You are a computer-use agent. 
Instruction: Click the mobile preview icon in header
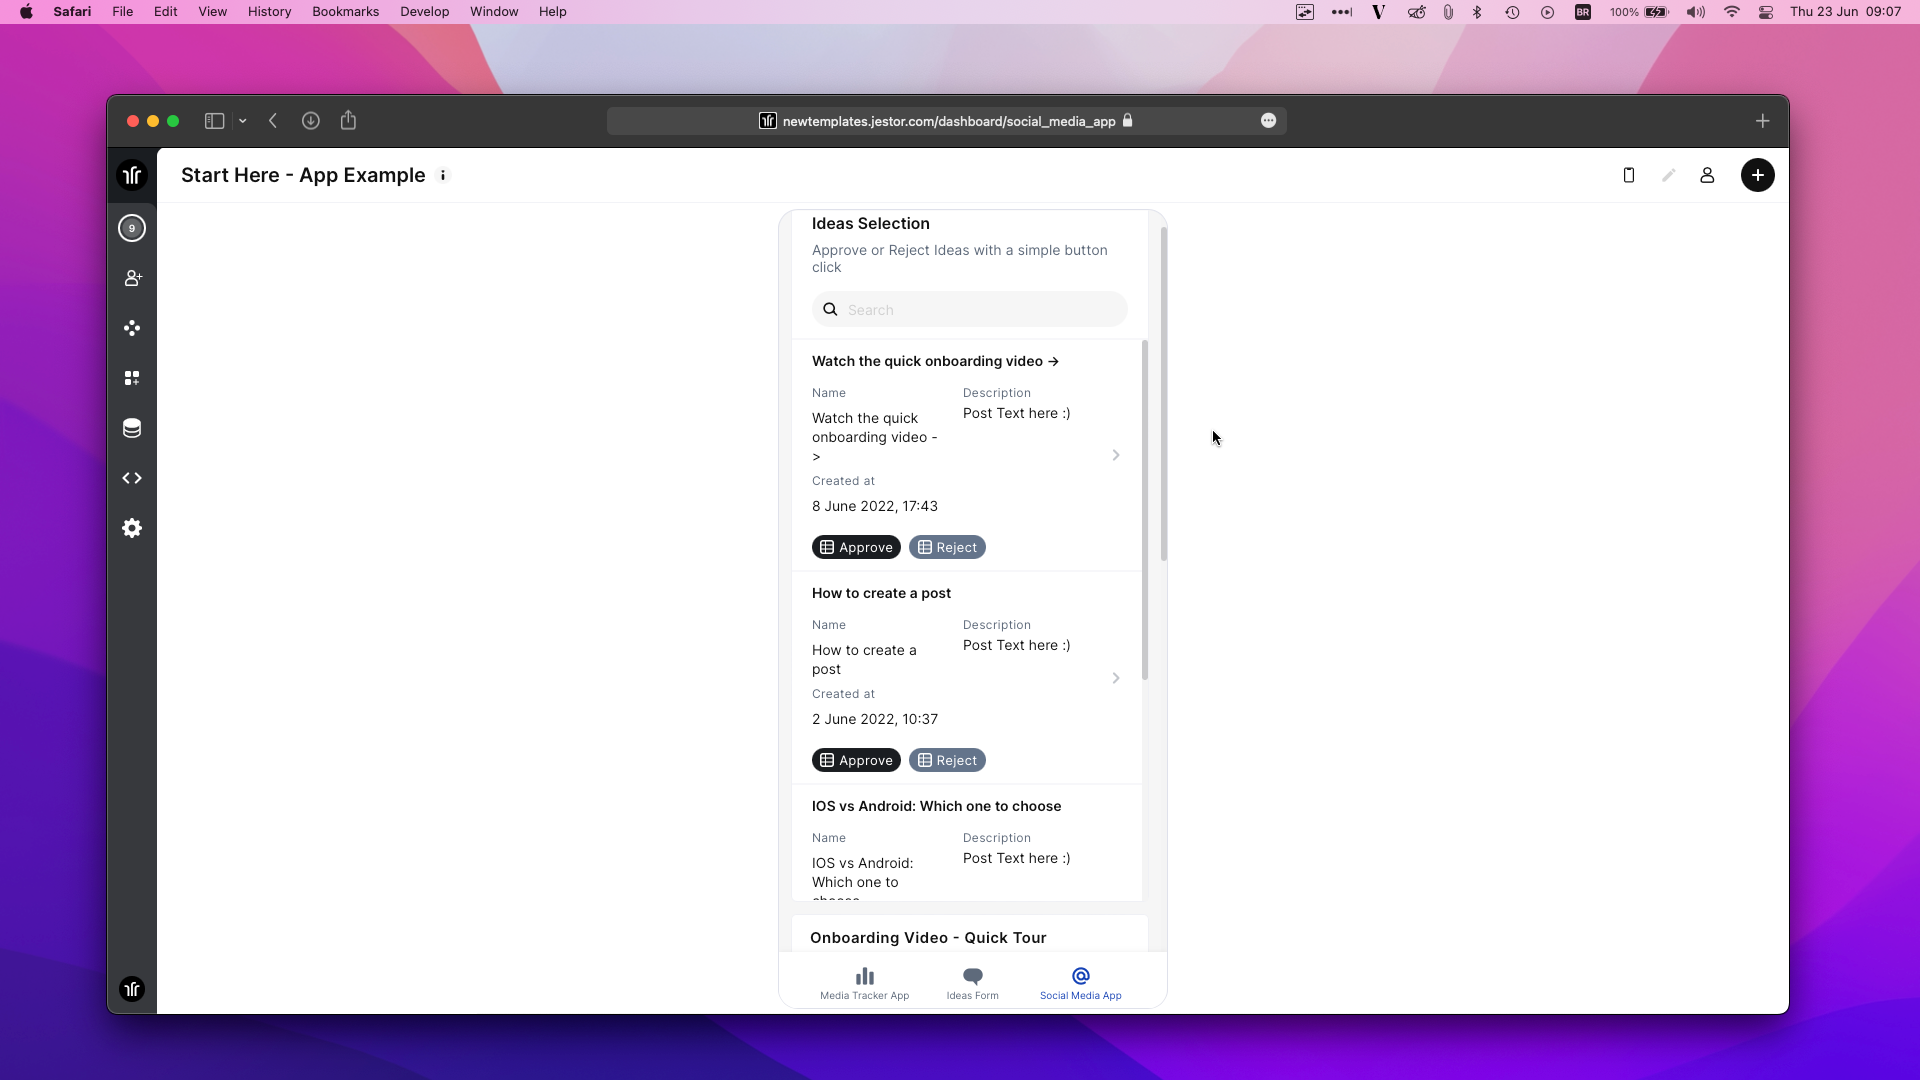(1629, 175)
